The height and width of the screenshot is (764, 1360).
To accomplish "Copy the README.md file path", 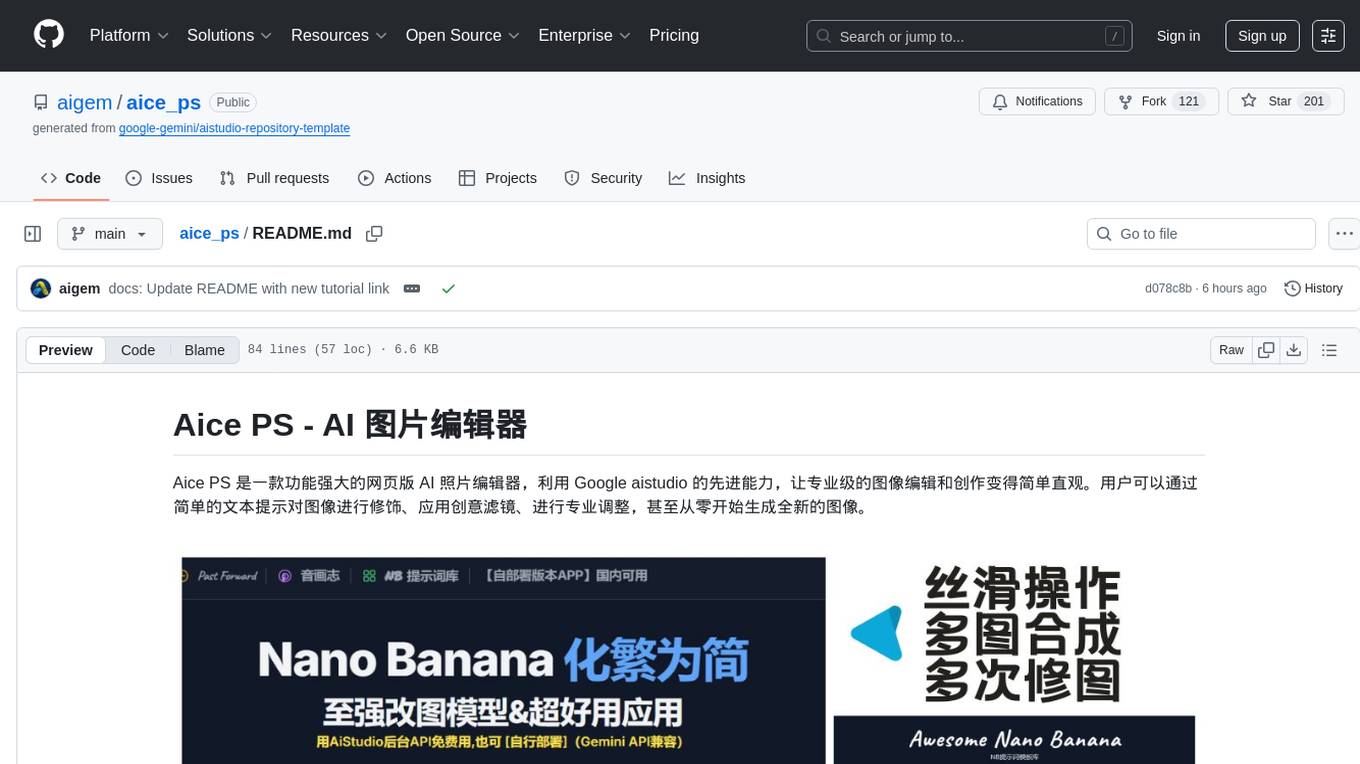I will pyautogui.click(x=374, y=234).
